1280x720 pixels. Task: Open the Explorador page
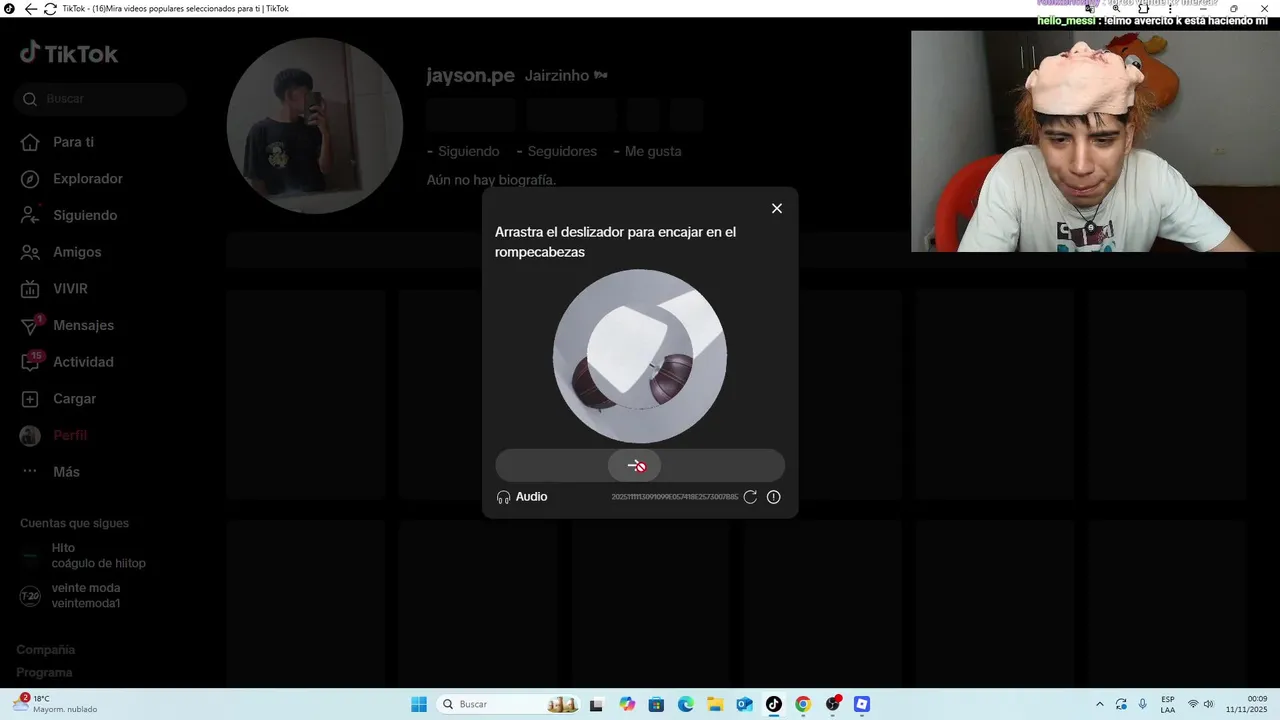[72, 179]
